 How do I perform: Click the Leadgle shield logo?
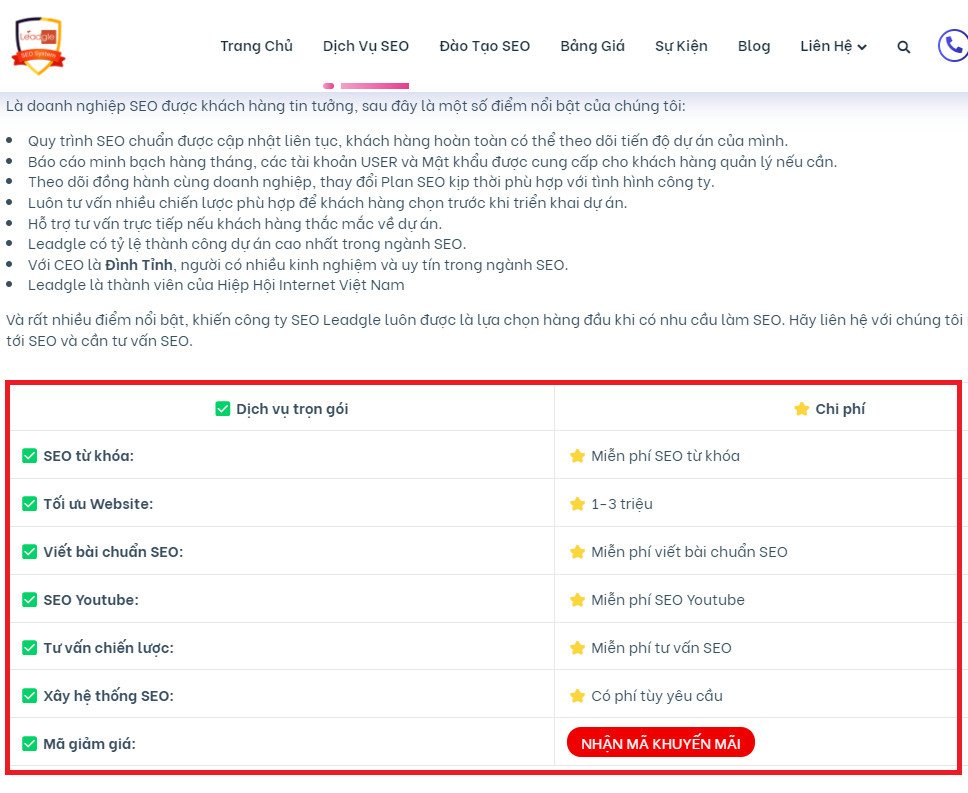coord(39,45)
